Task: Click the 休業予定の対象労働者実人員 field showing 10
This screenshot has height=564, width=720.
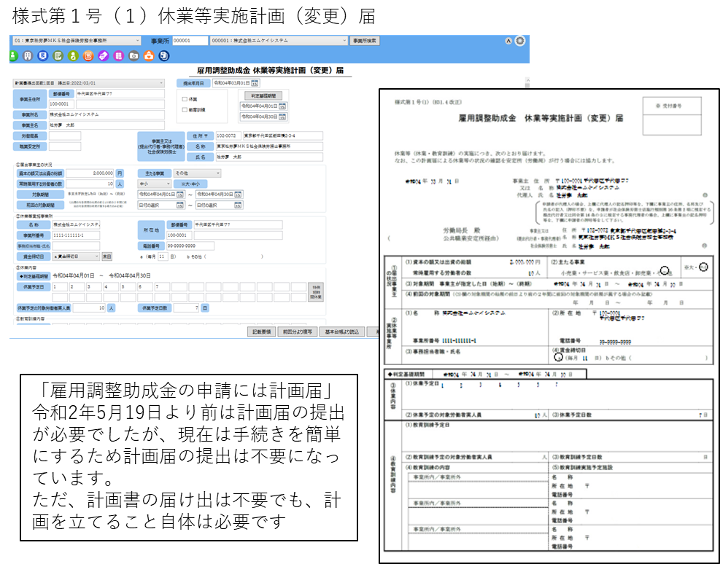Action: [90, 308]
